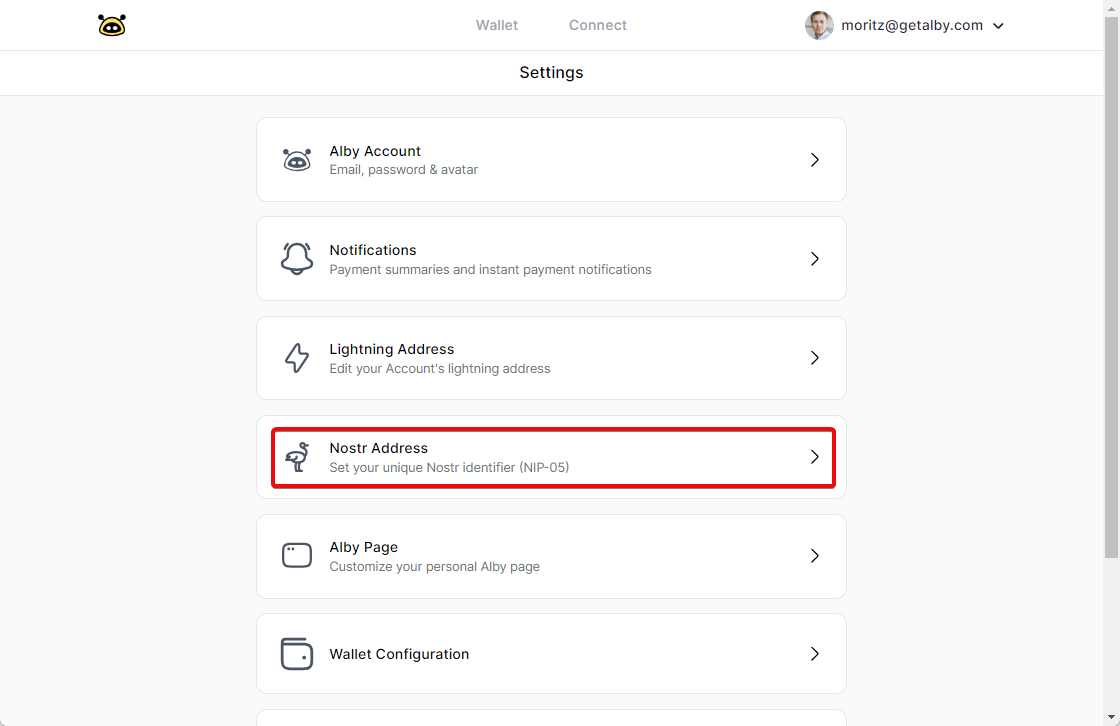
Task: Go to the Wallet tab
Action: 497,25
